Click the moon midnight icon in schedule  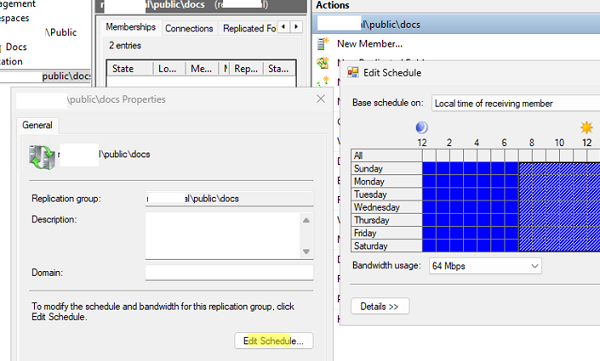click(422, 127)
